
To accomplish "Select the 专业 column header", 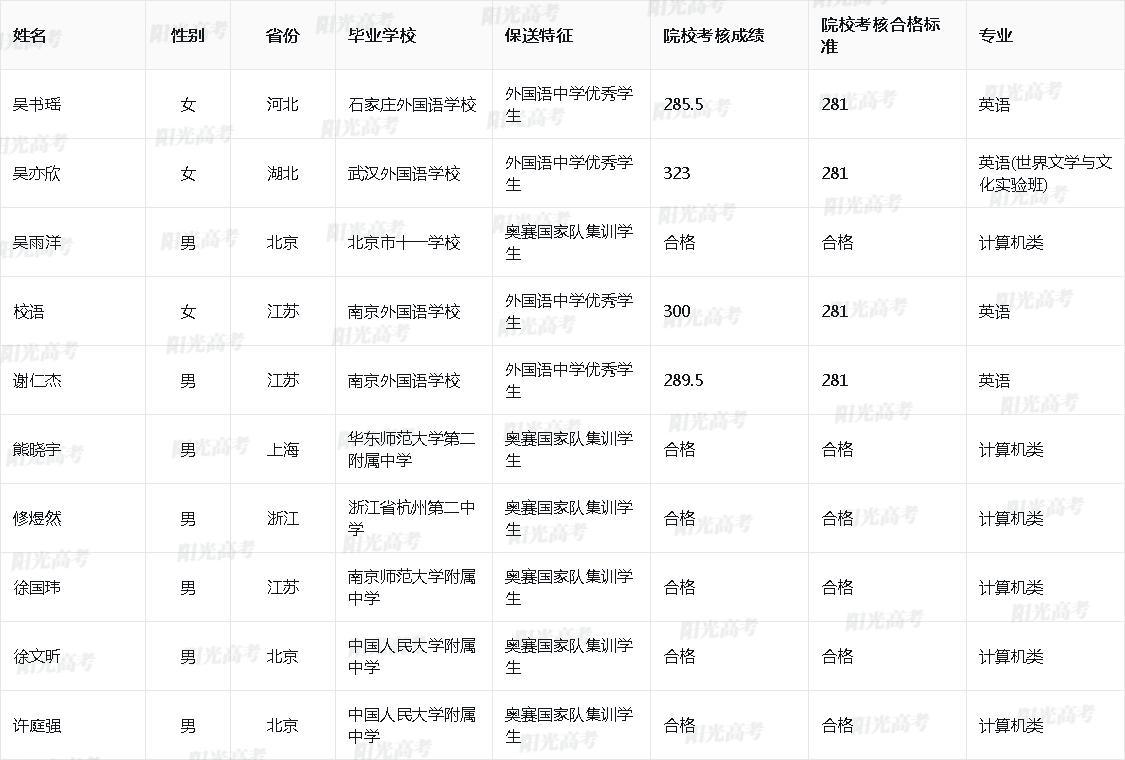I will (x=996, y=35).
